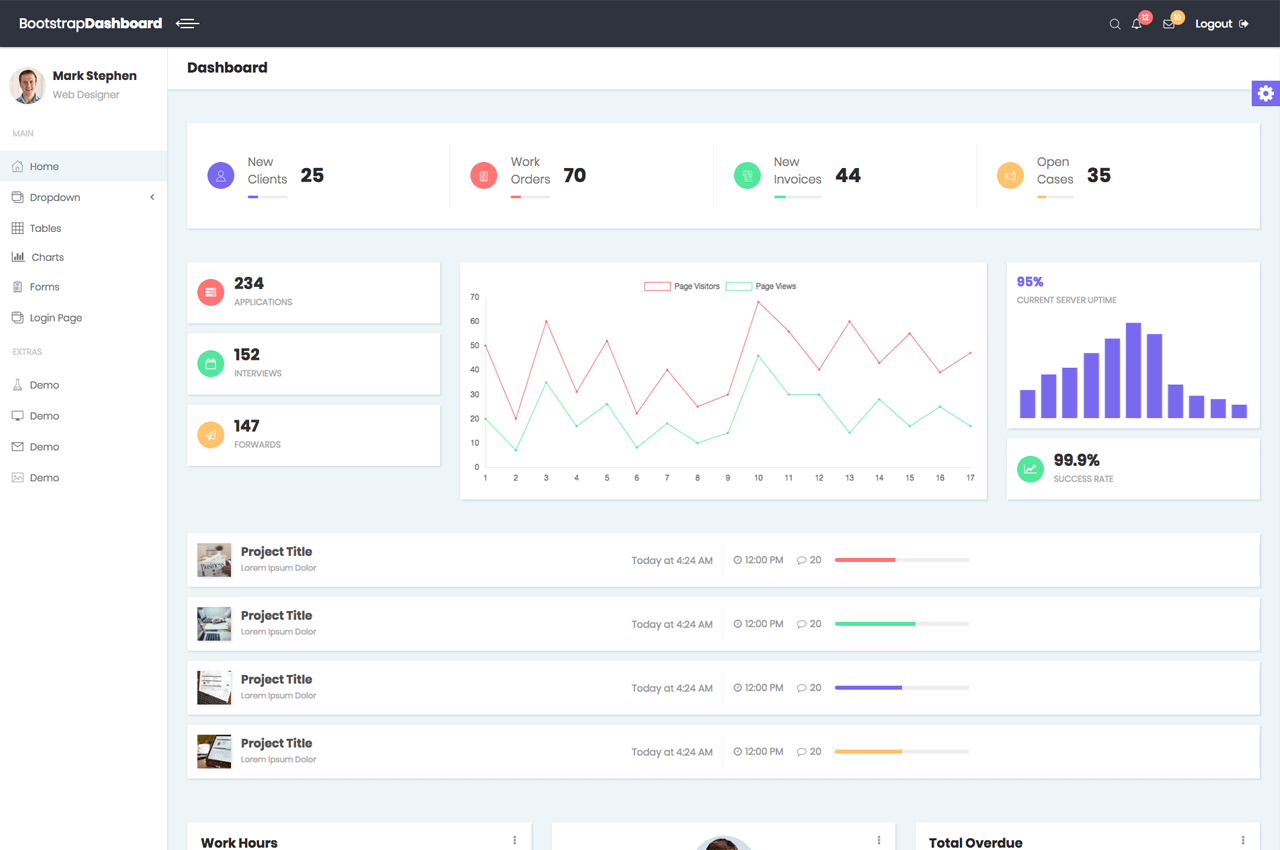Click the red Work Orders icon
Viewport: 1280px width, 850px height.
point(484,176)
